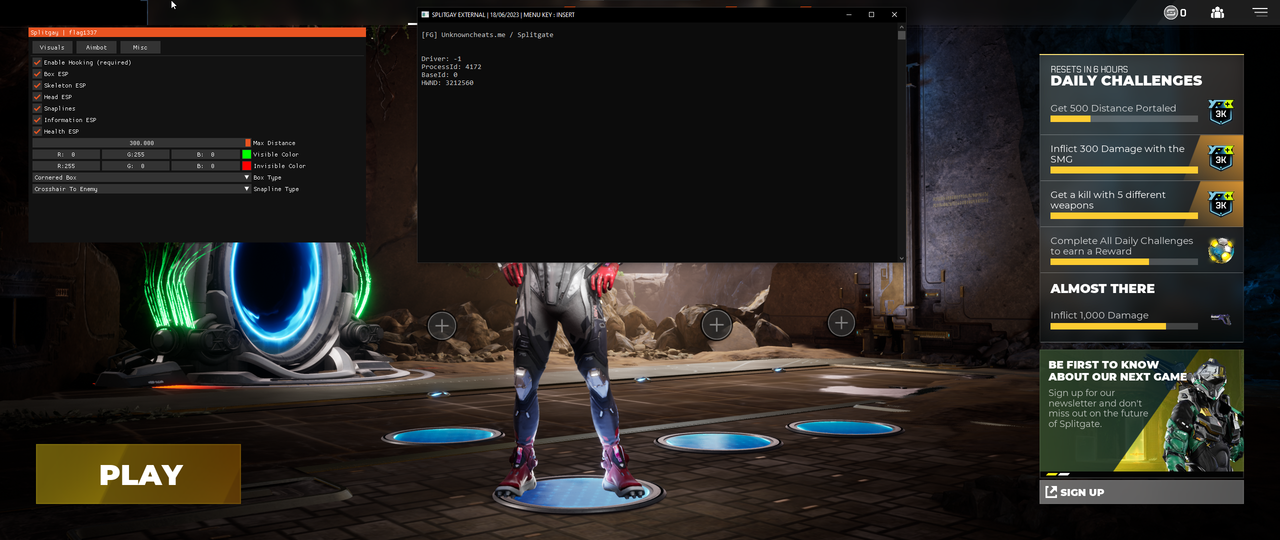
Task: Click Invisible Color R:255 field
Action: [66, 166]
